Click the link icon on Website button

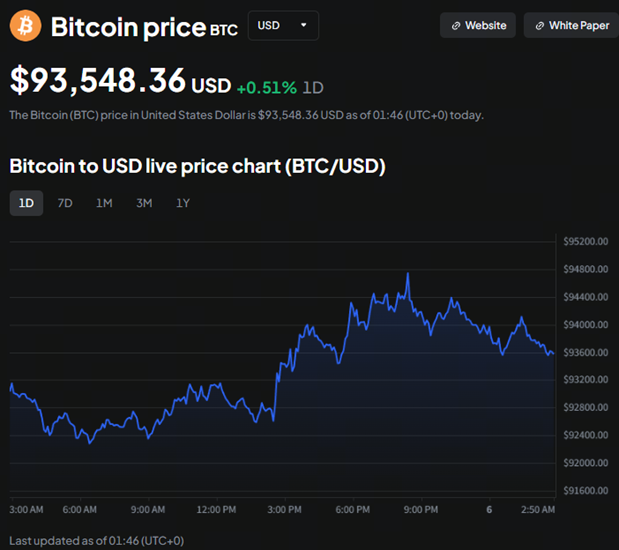[x=456, y=26]
